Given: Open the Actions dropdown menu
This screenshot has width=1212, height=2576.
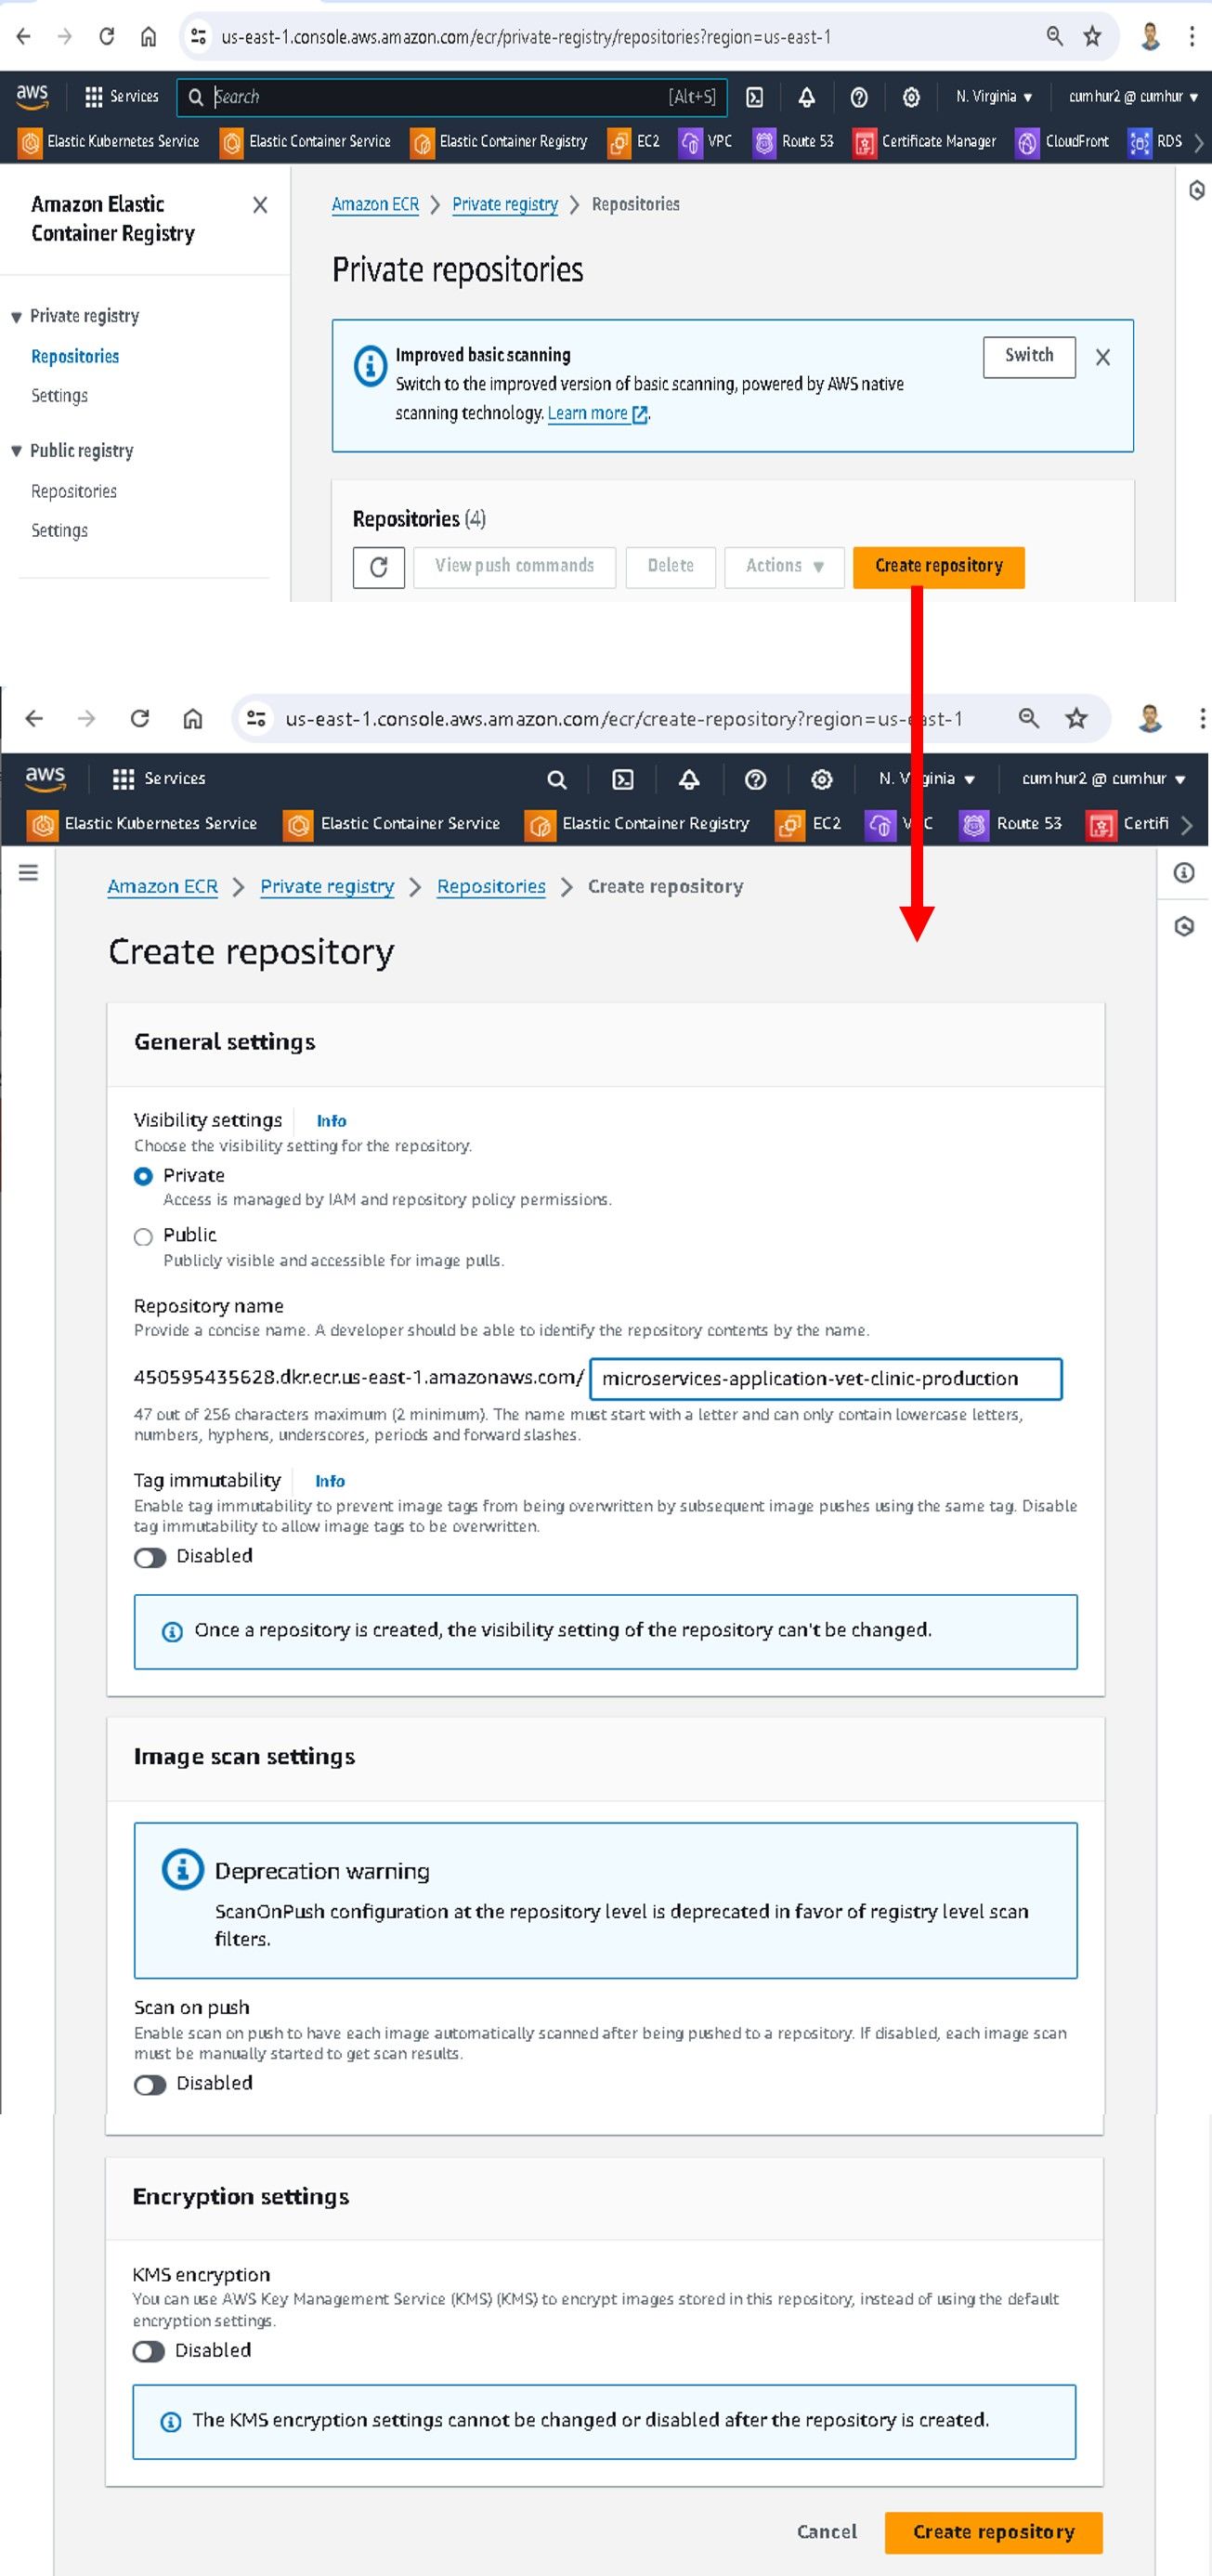Looking at the screenshot, I should pos(783,567).
